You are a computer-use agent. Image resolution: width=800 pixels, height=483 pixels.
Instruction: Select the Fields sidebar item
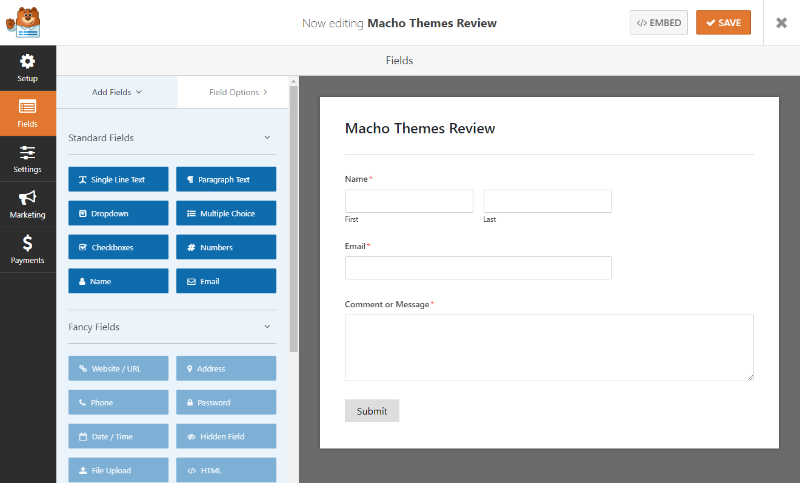click(28, 113)
